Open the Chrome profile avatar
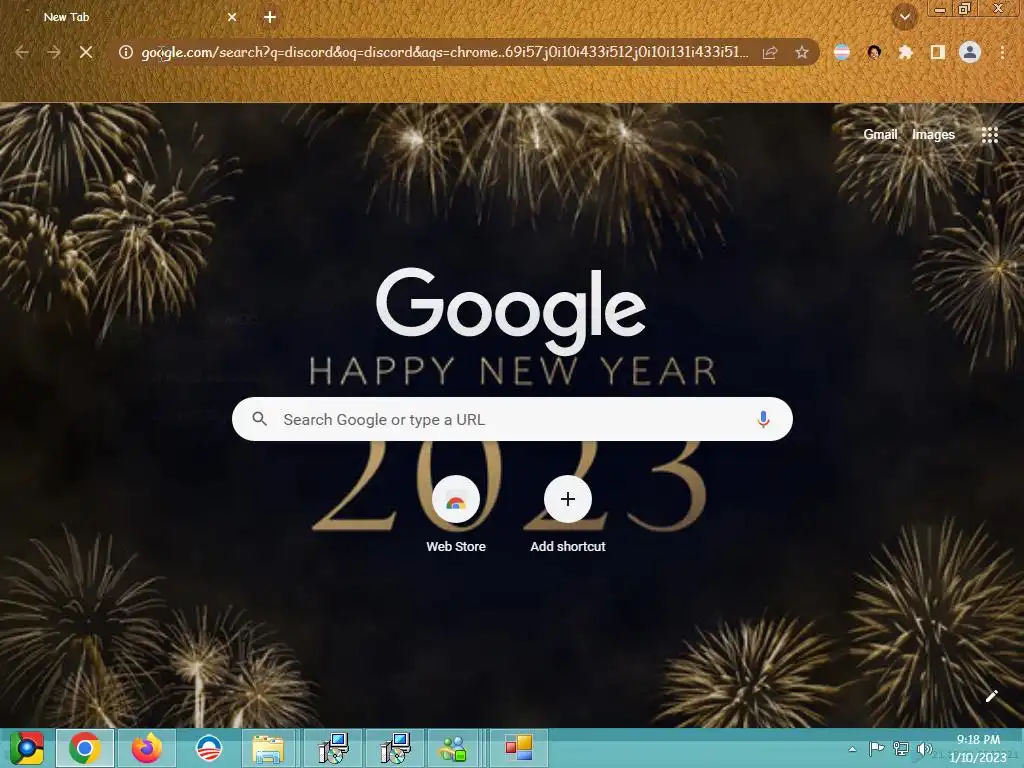1024x768 pixels. pos(970,52)
